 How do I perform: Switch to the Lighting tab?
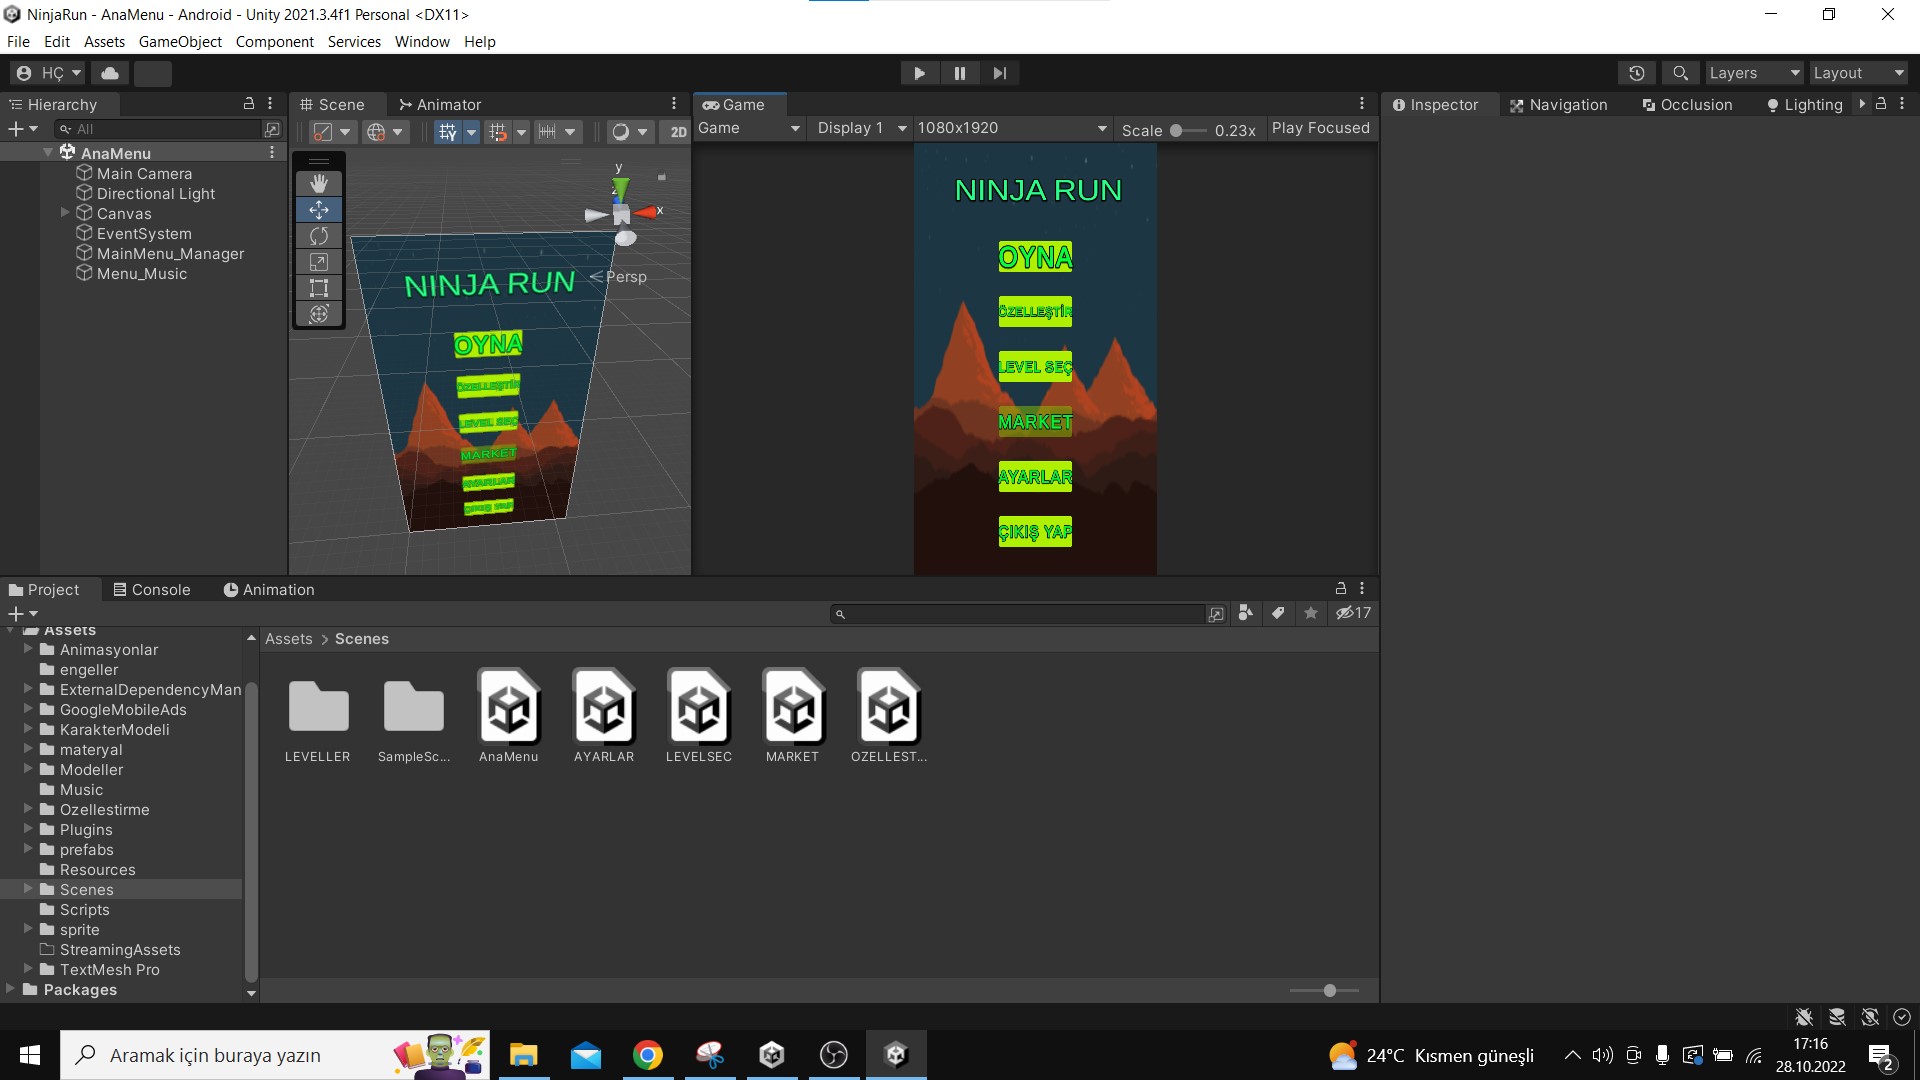coord(1805,104)
